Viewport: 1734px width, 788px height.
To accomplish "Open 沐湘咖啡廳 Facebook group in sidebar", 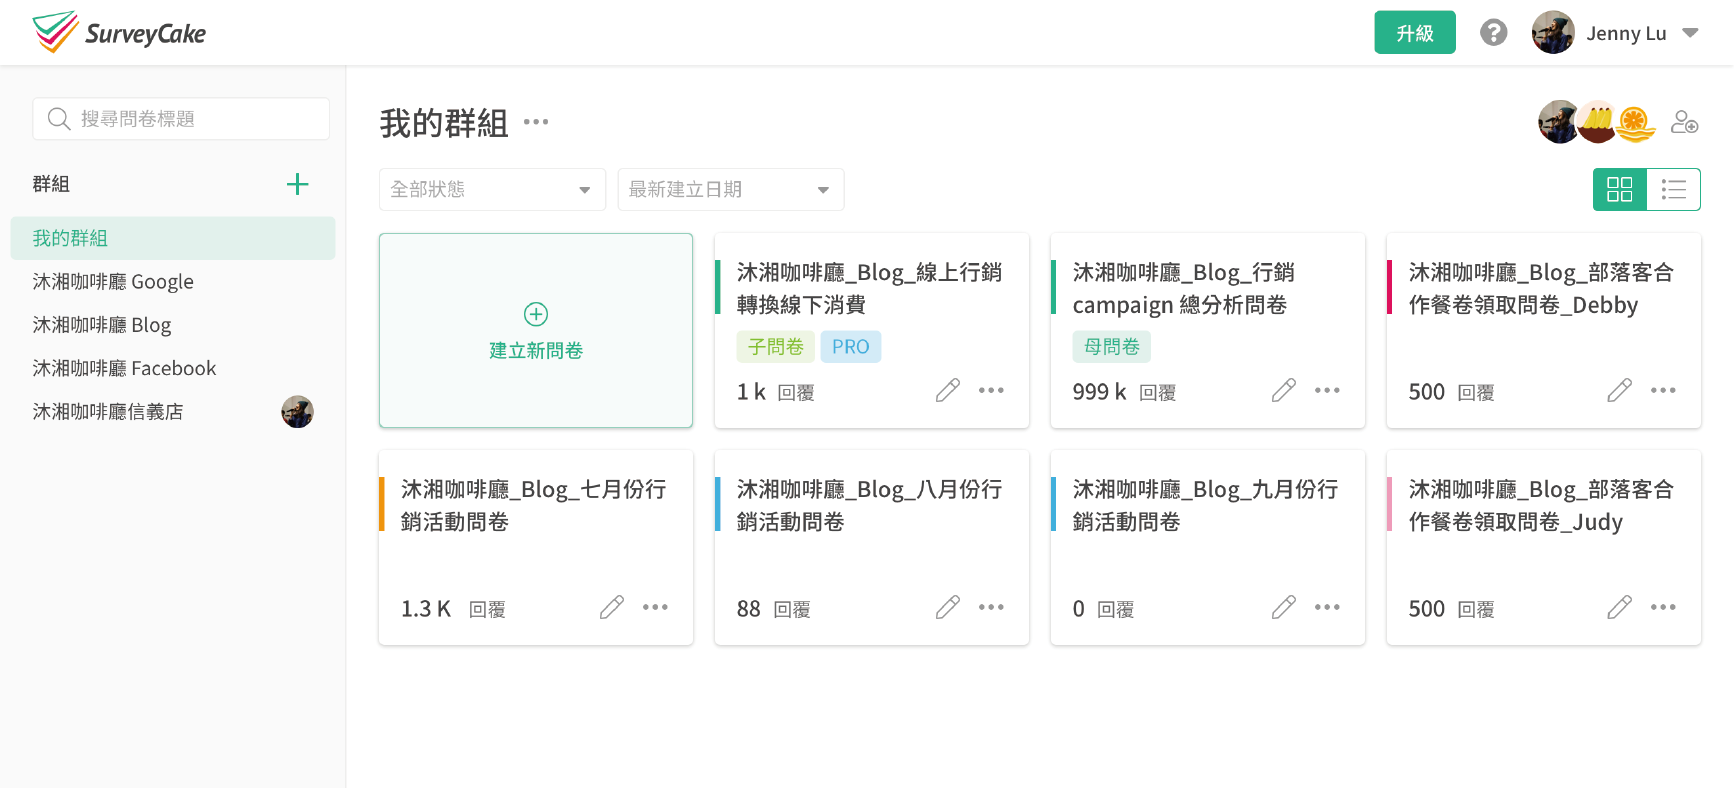I will [124, 368].
